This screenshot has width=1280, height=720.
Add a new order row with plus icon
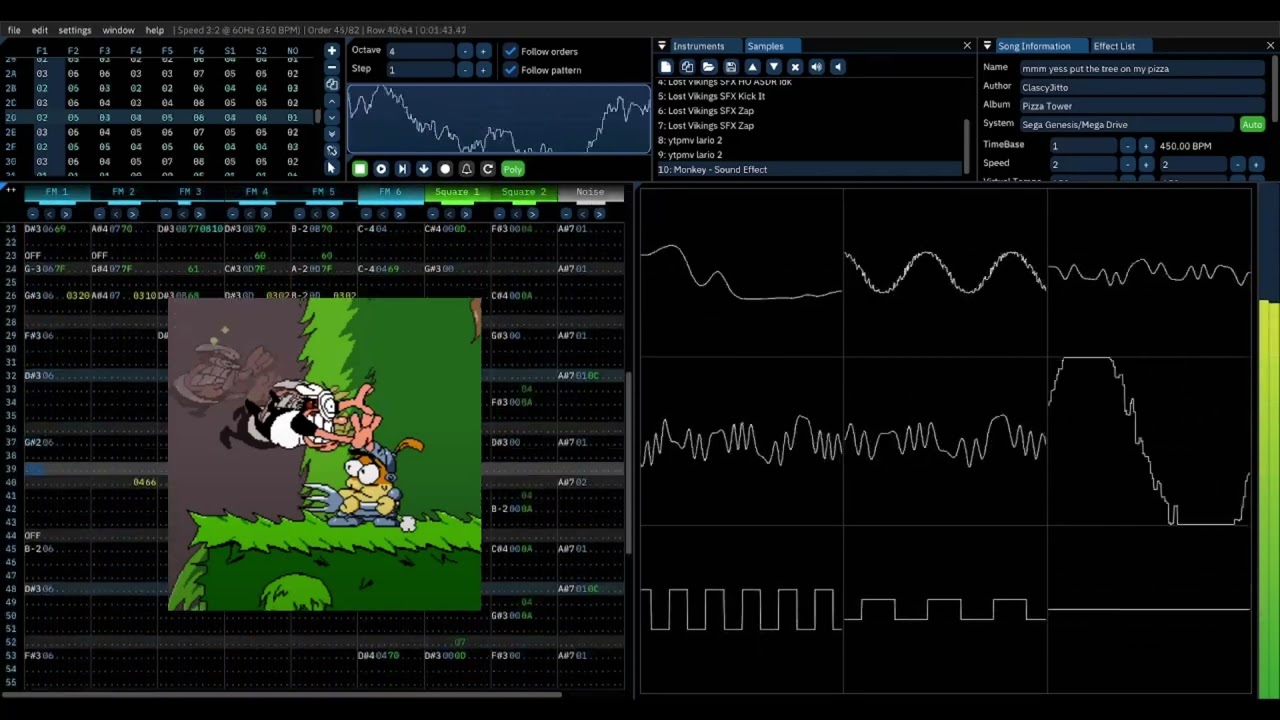332,50
